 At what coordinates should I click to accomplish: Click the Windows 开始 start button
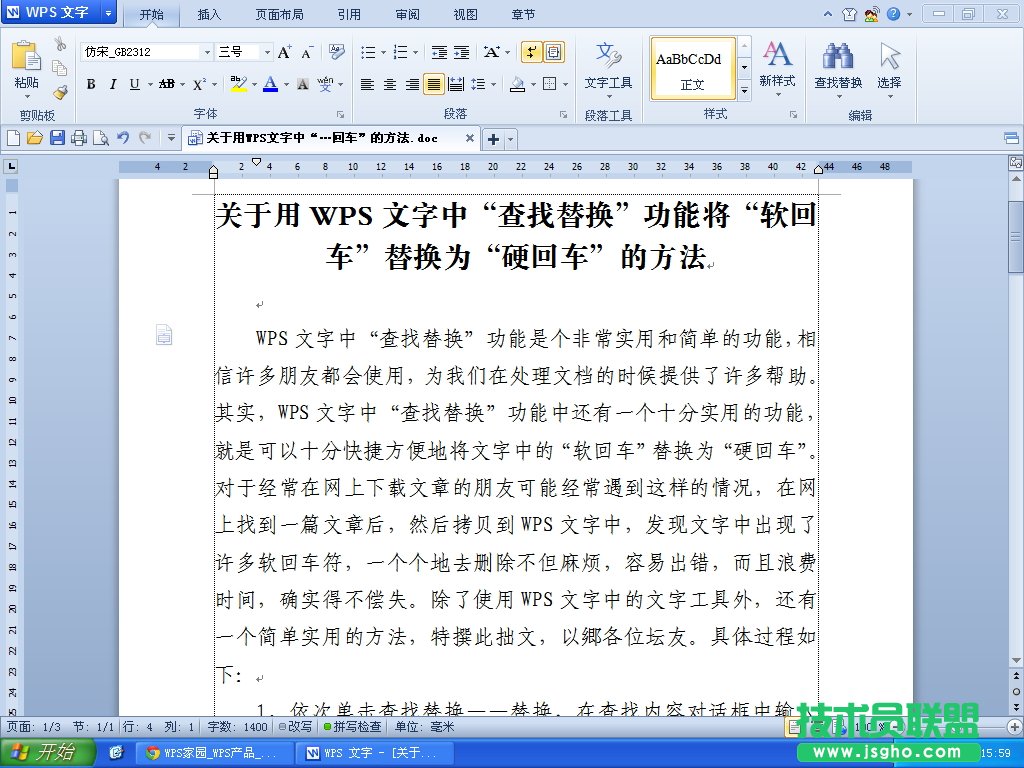pyautogui.click(x=48, y=752)
